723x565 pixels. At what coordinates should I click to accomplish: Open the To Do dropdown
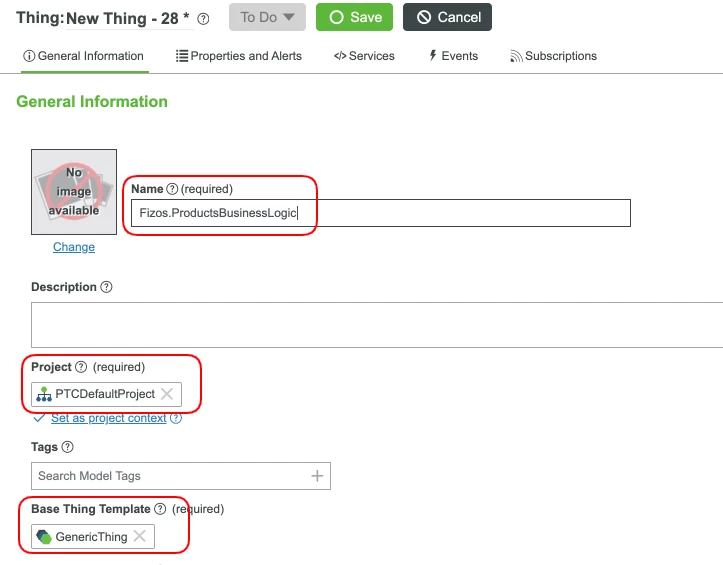pyautogui.click(x=267, y=17)
